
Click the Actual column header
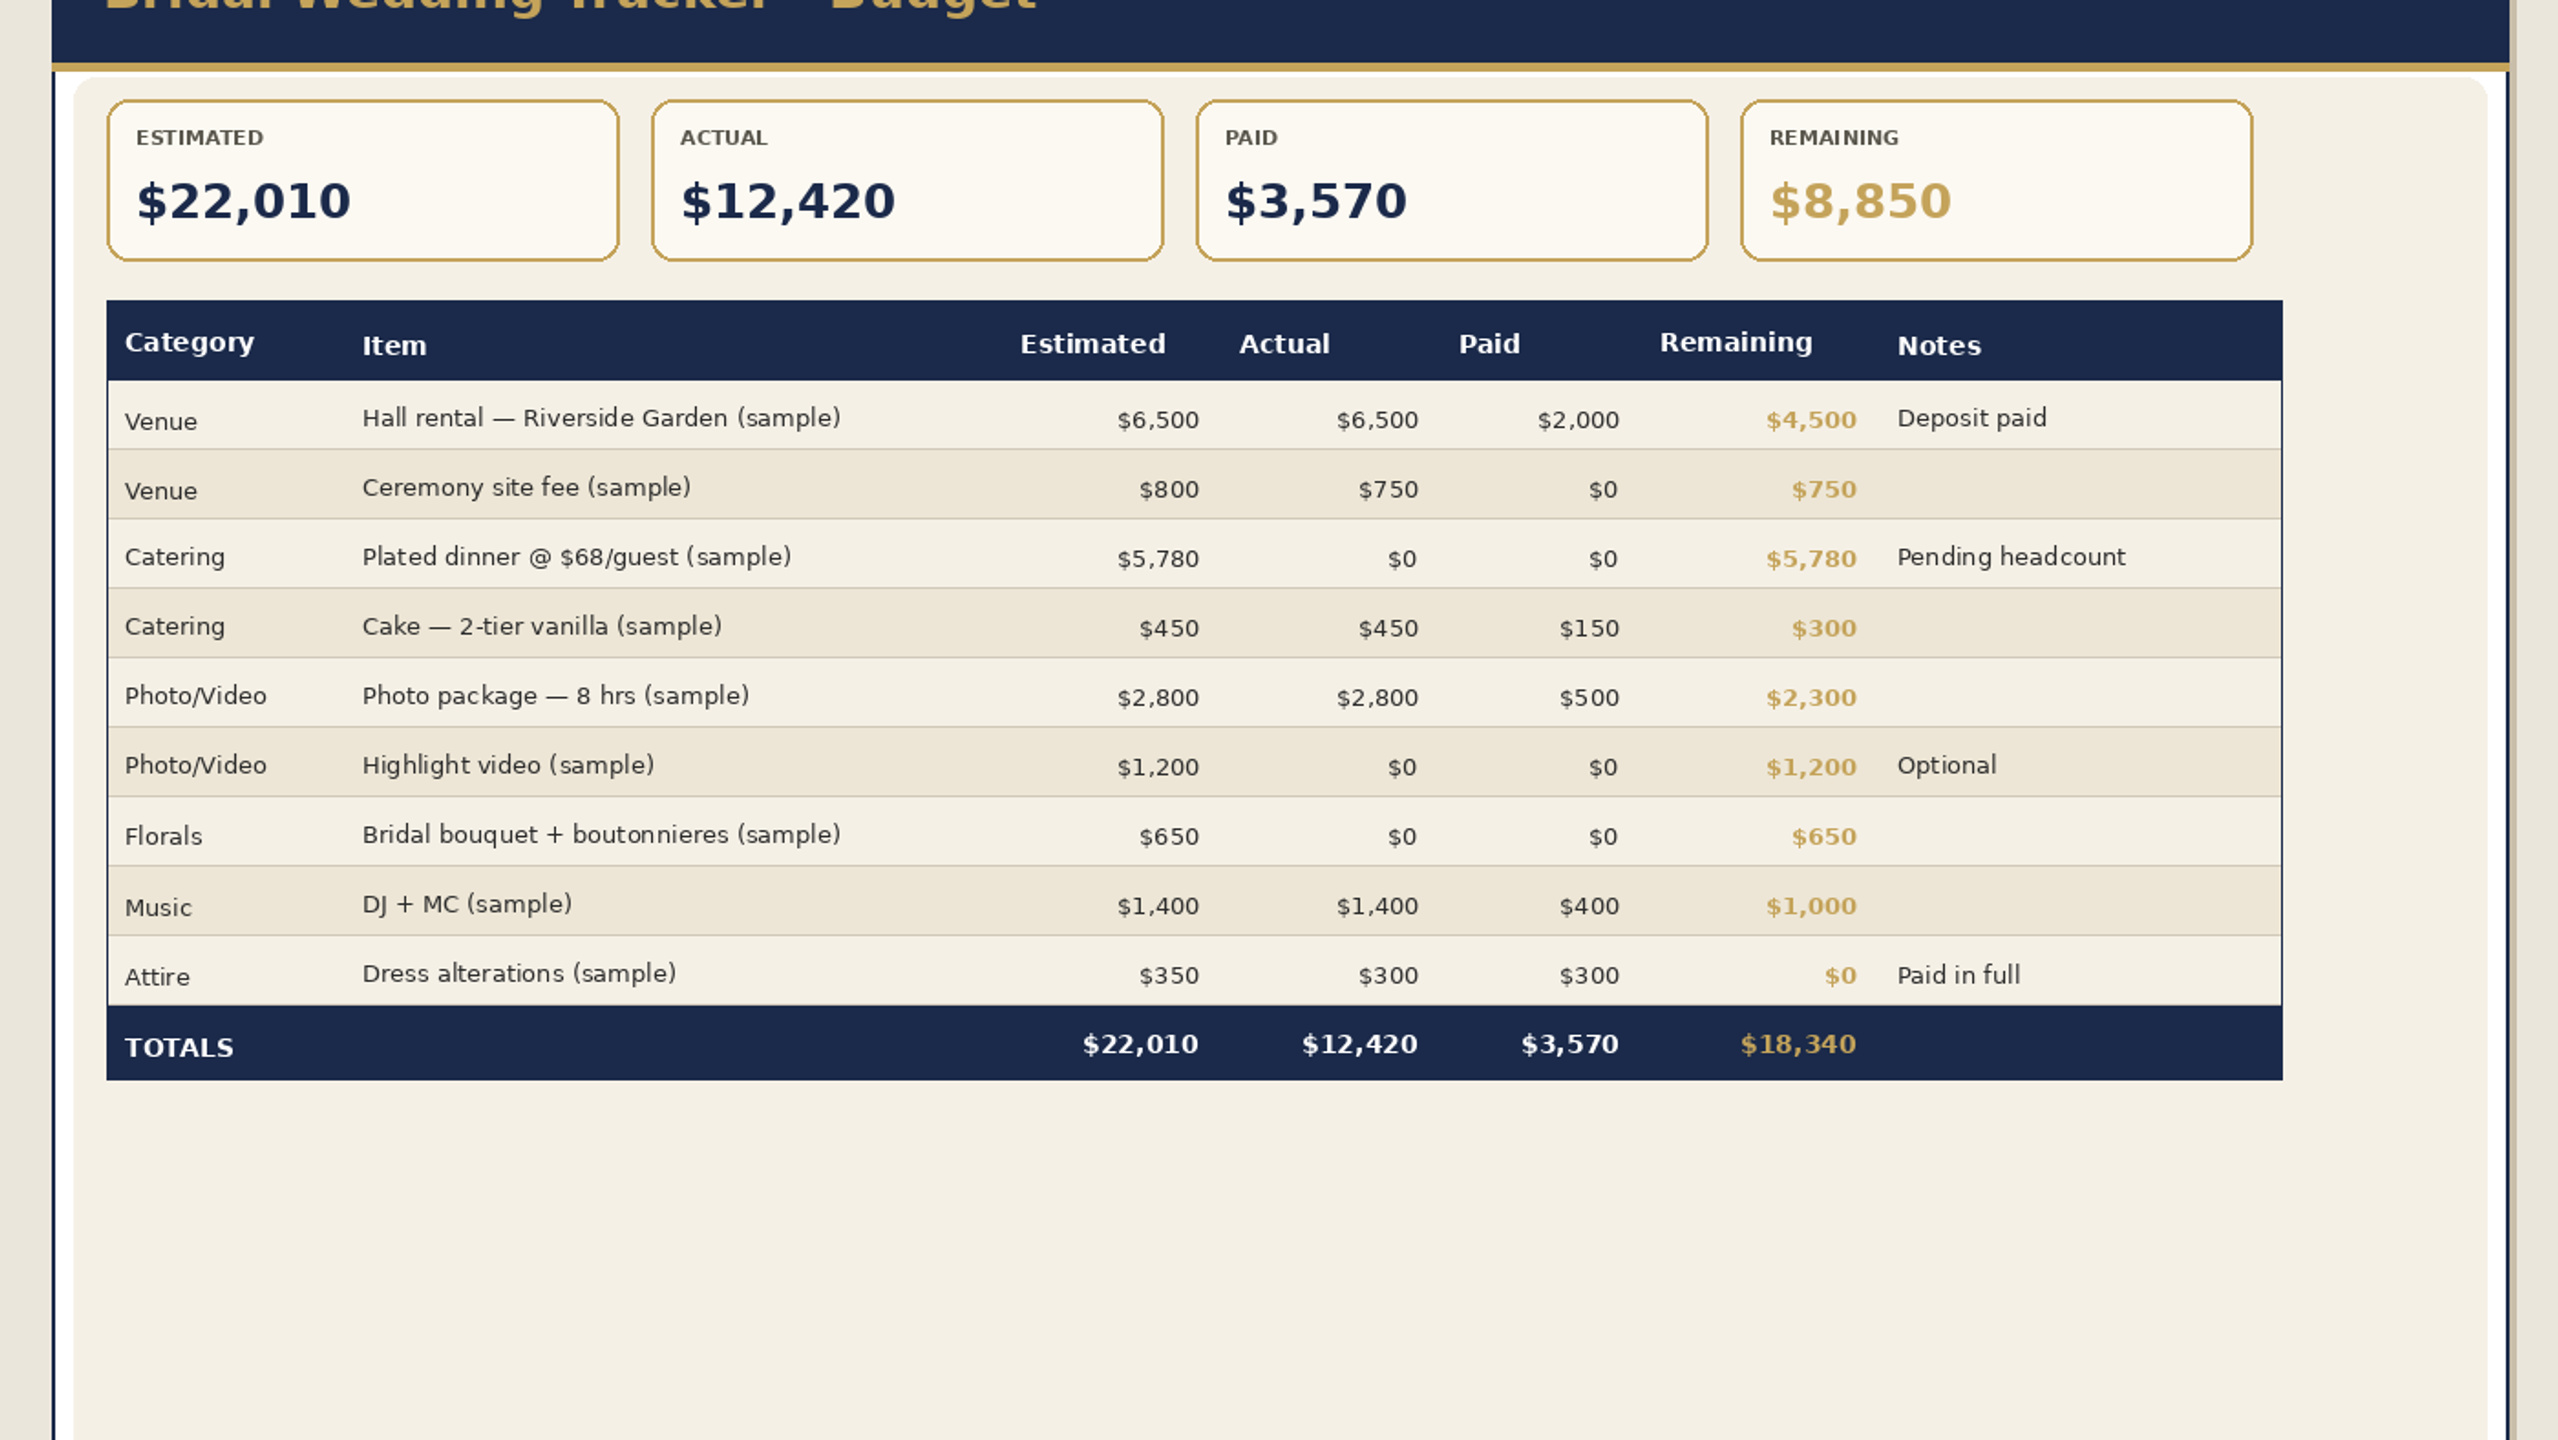click(x=1284, y=344)
